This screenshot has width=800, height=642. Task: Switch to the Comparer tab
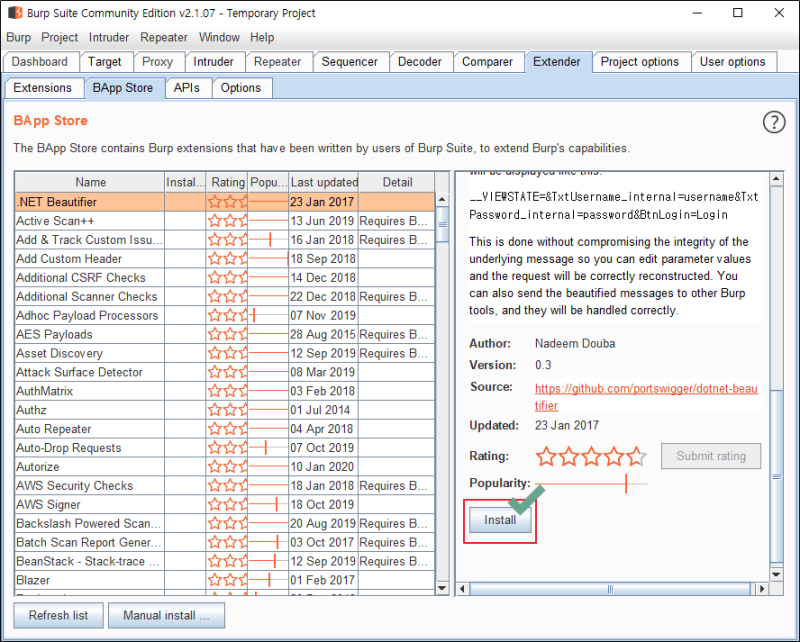pyautogui.click(x=487, y=62)
